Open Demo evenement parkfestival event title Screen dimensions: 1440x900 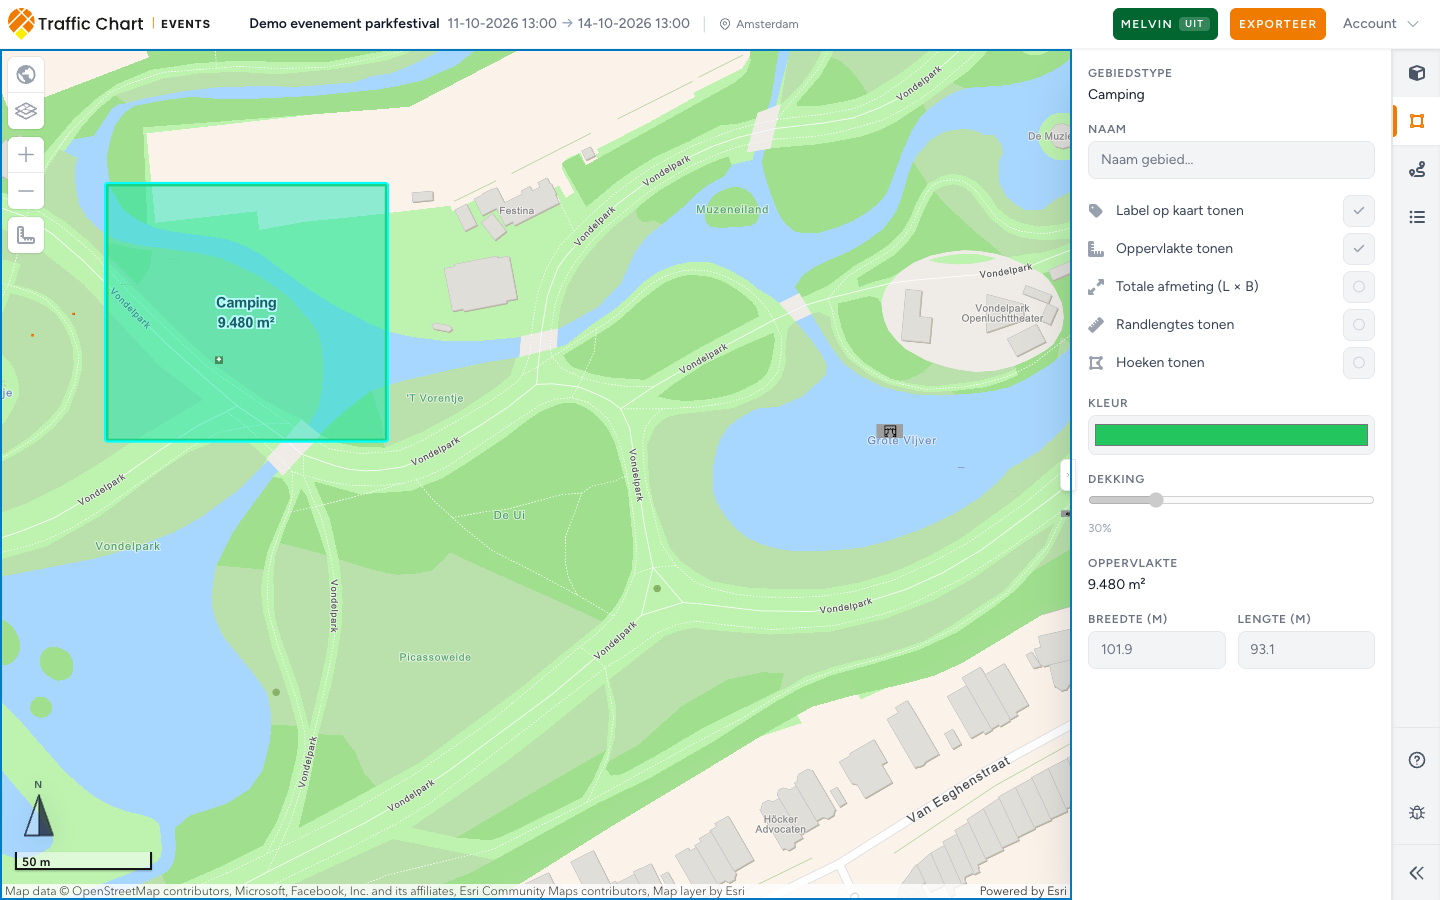[344, 24]
